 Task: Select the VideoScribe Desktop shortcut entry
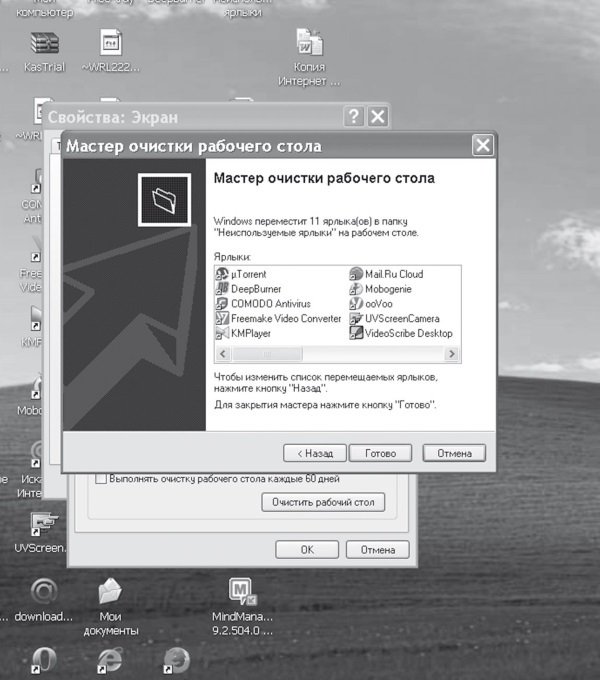[x=401, y=333]
